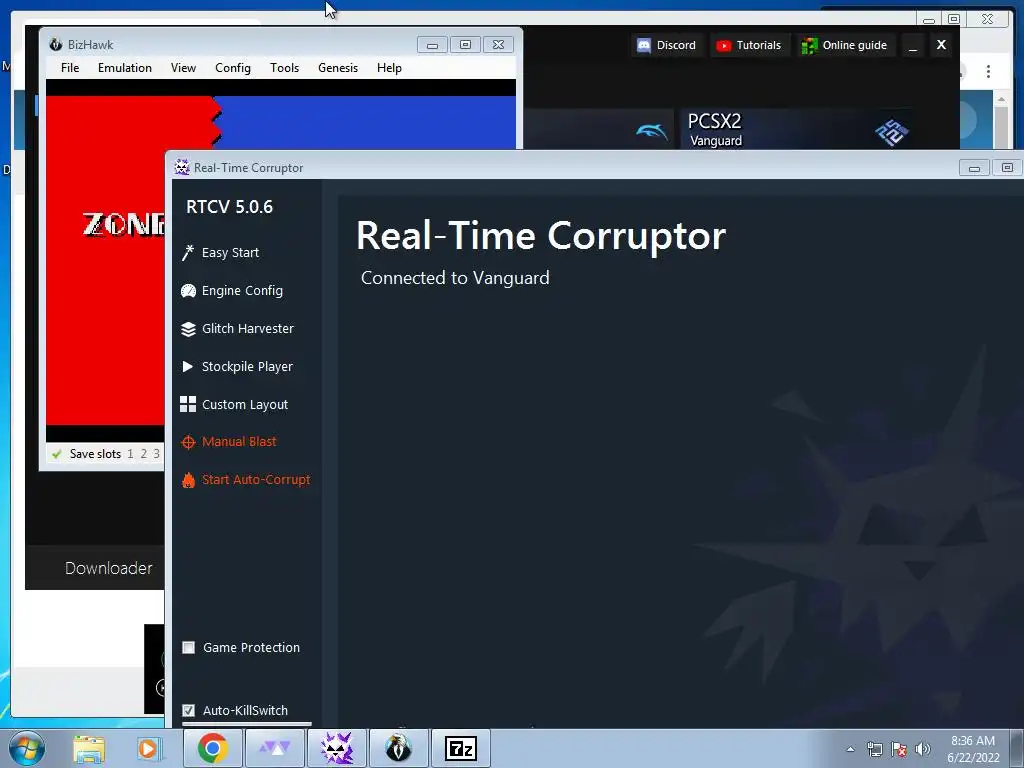
Task: Open Online guide in launcher
Action: tap(845, 45)
